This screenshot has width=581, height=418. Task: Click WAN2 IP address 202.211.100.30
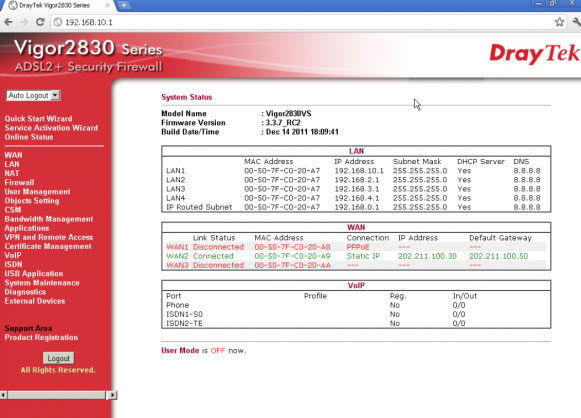point(427,256)
